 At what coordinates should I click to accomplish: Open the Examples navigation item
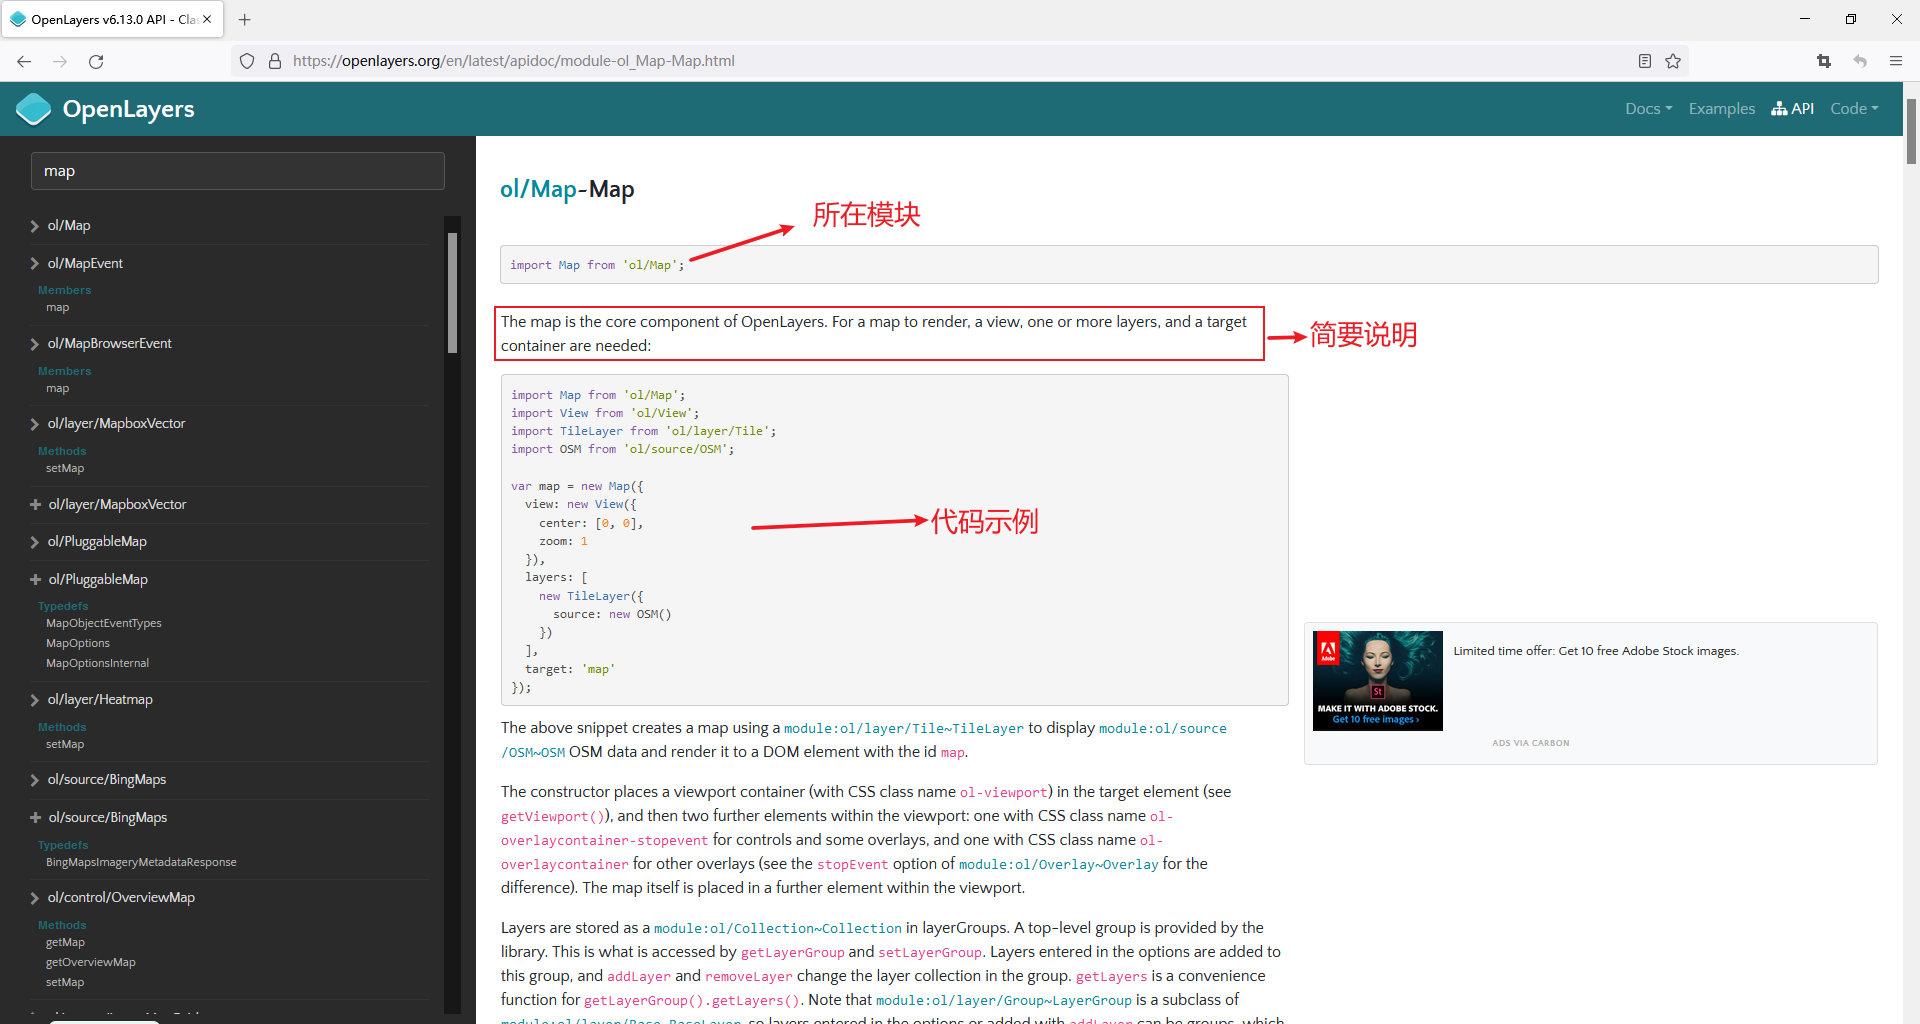coord(1721,108)
